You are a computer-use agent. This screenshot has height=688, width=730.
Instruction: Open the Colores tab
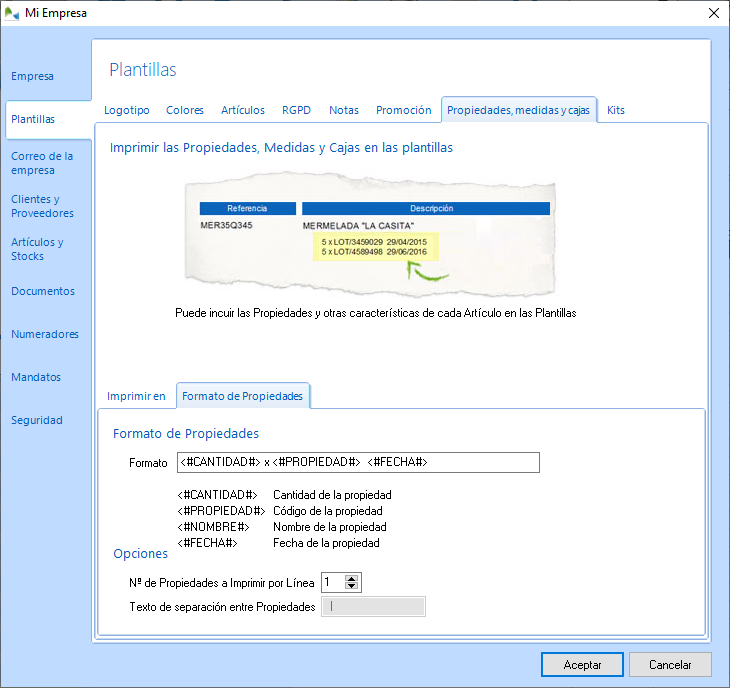tap(185, 110)
